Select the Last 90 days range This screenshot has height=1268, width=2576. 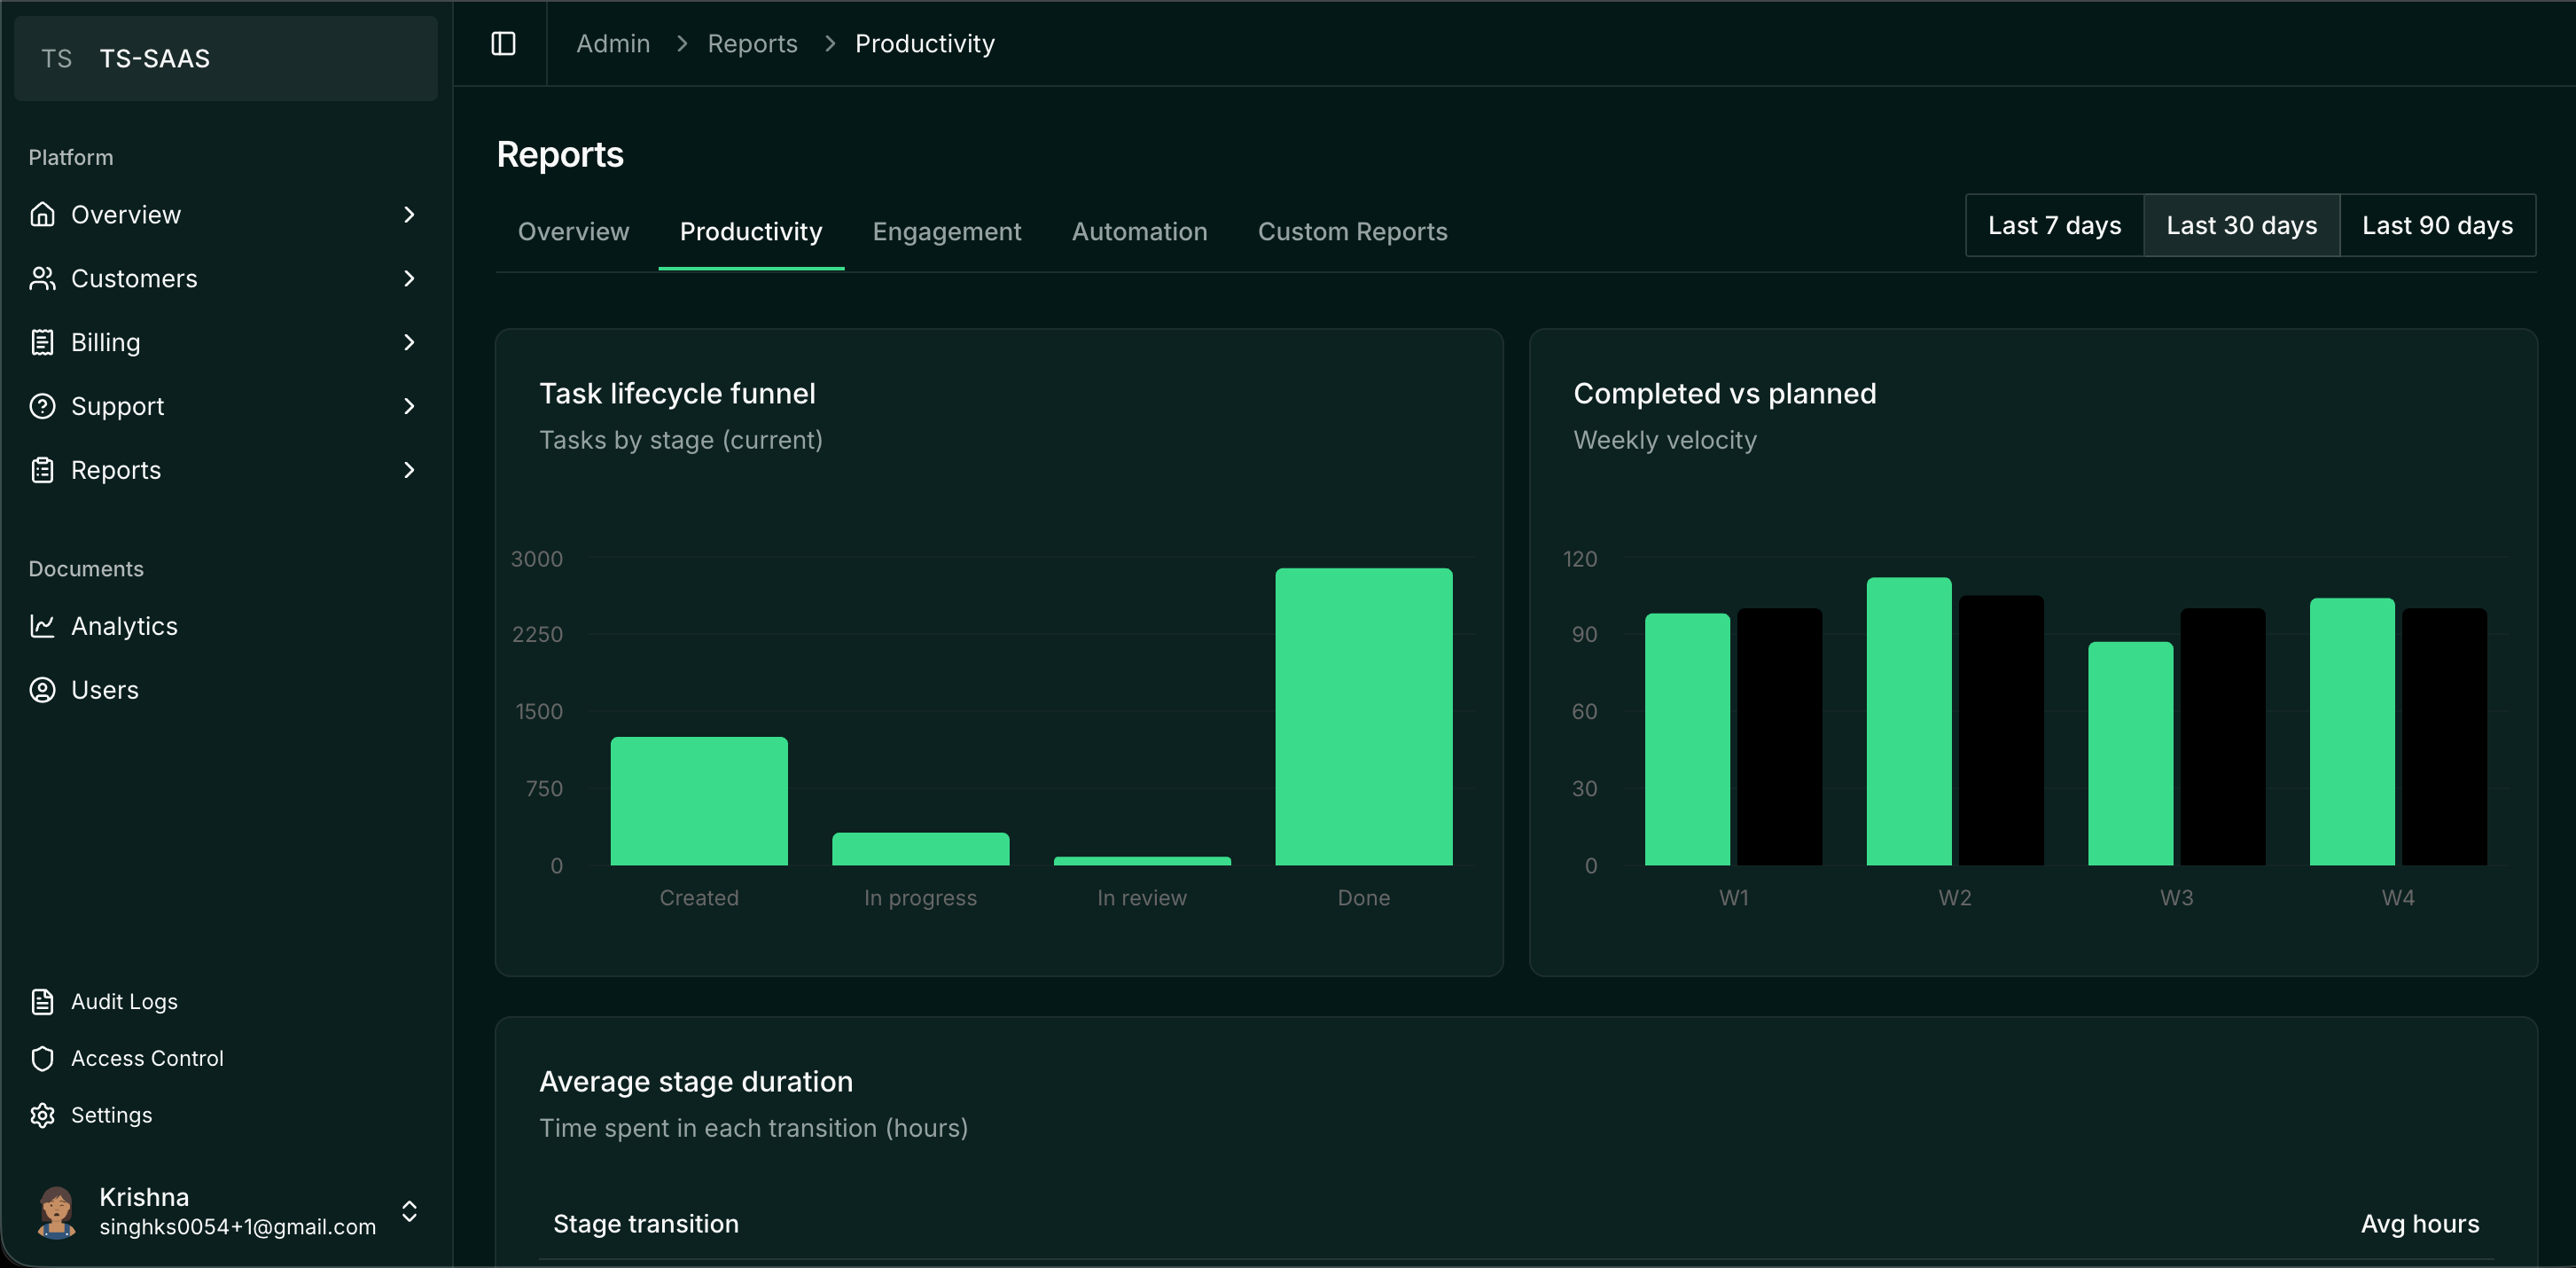coord(2437,226)
